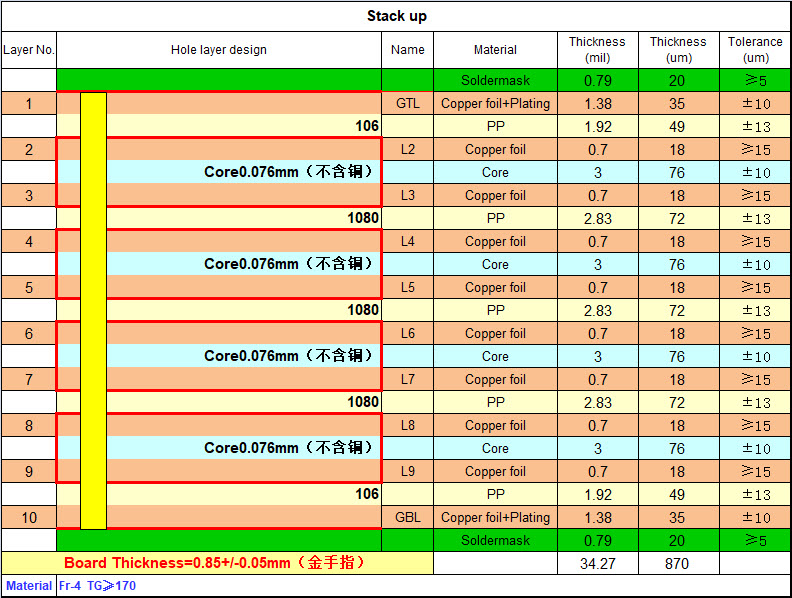The height and width of the screenshot is (598, 792).
Task: Click the bottom Soldermask material cell
Action: pyautogui.click(x=496, y=540)
